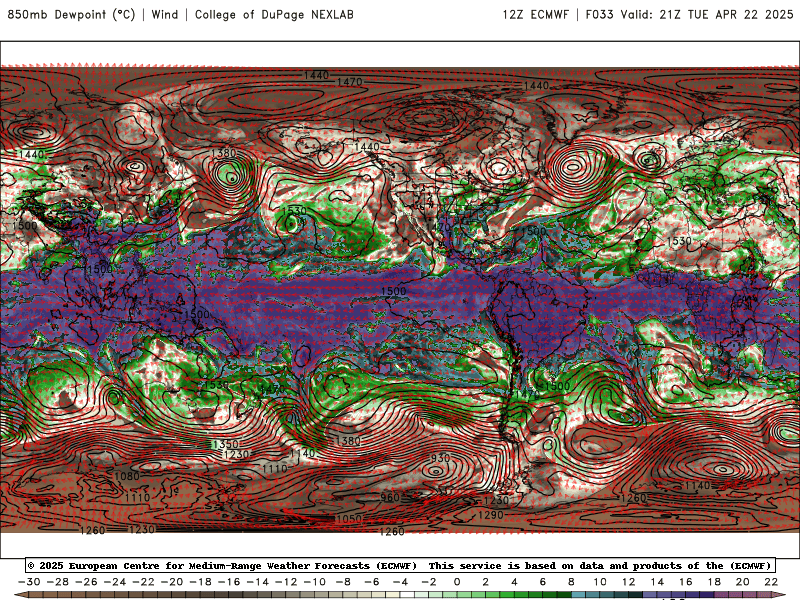Click the ECMWF copyright notice below the map
This screenshot has height=600, width=800.
[401, 565]
